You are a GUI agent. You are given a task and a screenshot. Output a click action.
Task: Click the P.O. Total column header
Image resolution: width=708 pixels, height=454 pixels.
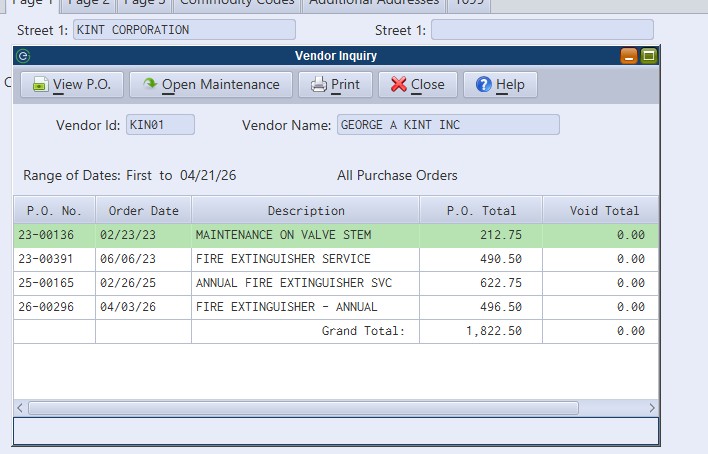[481, 211]
